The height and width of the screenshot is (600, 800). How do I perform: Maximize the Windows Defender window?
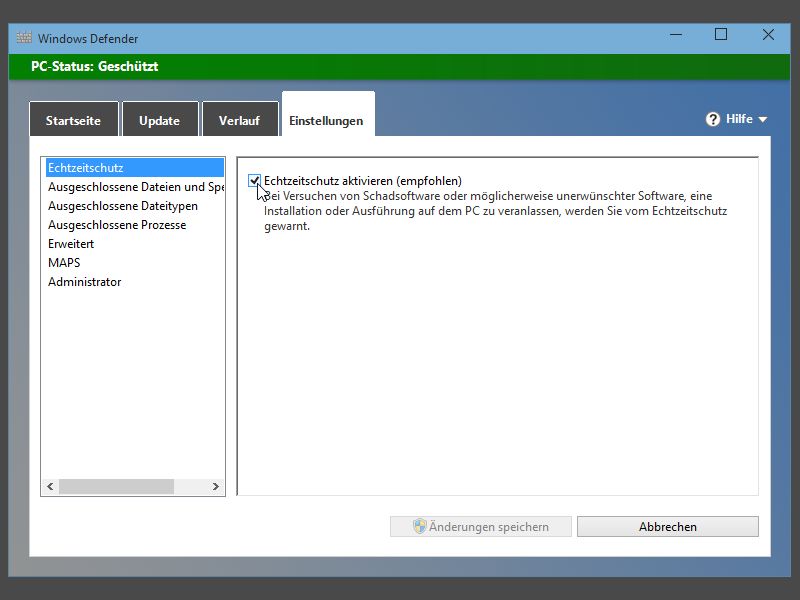721,35
